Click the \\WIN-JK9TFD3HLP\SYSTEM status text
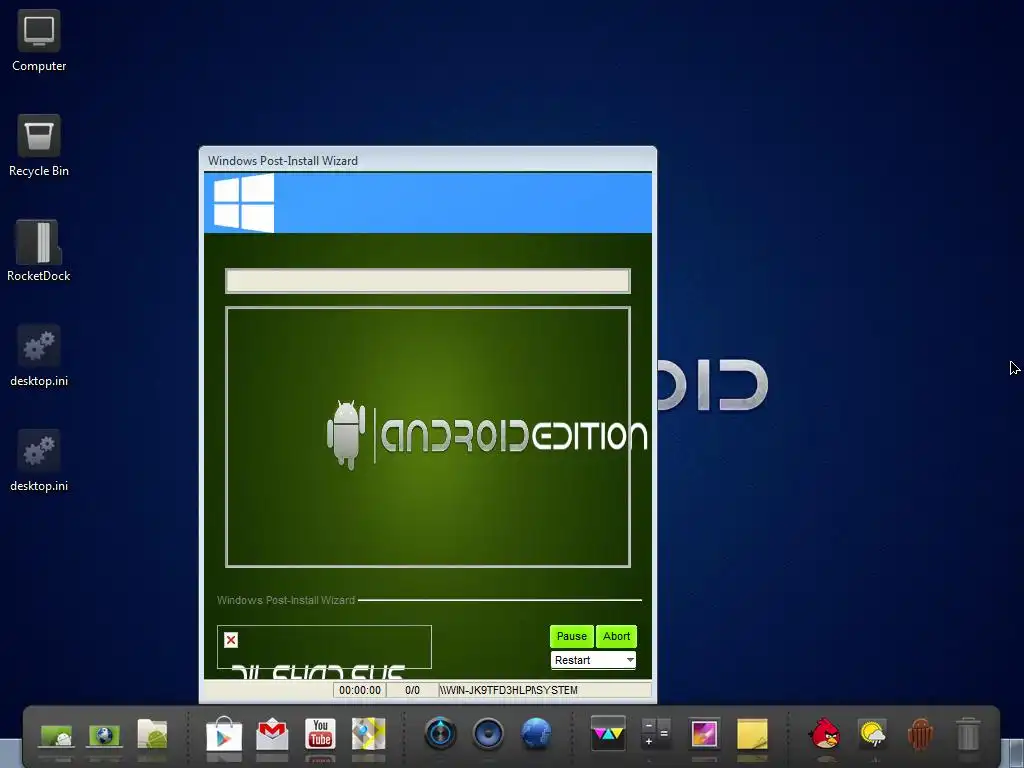 tap(509, 690)
